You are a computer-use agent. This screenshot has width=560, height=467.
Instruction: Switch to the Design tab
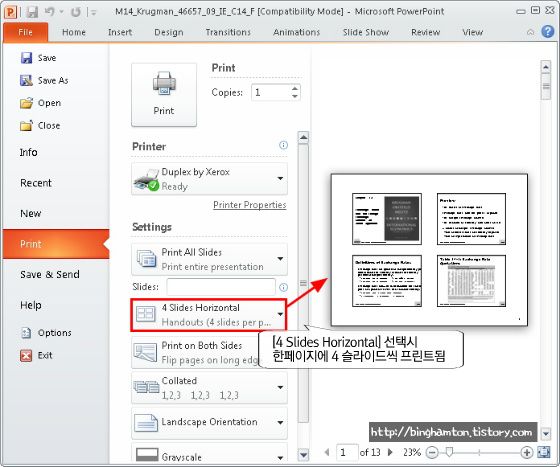169,32
